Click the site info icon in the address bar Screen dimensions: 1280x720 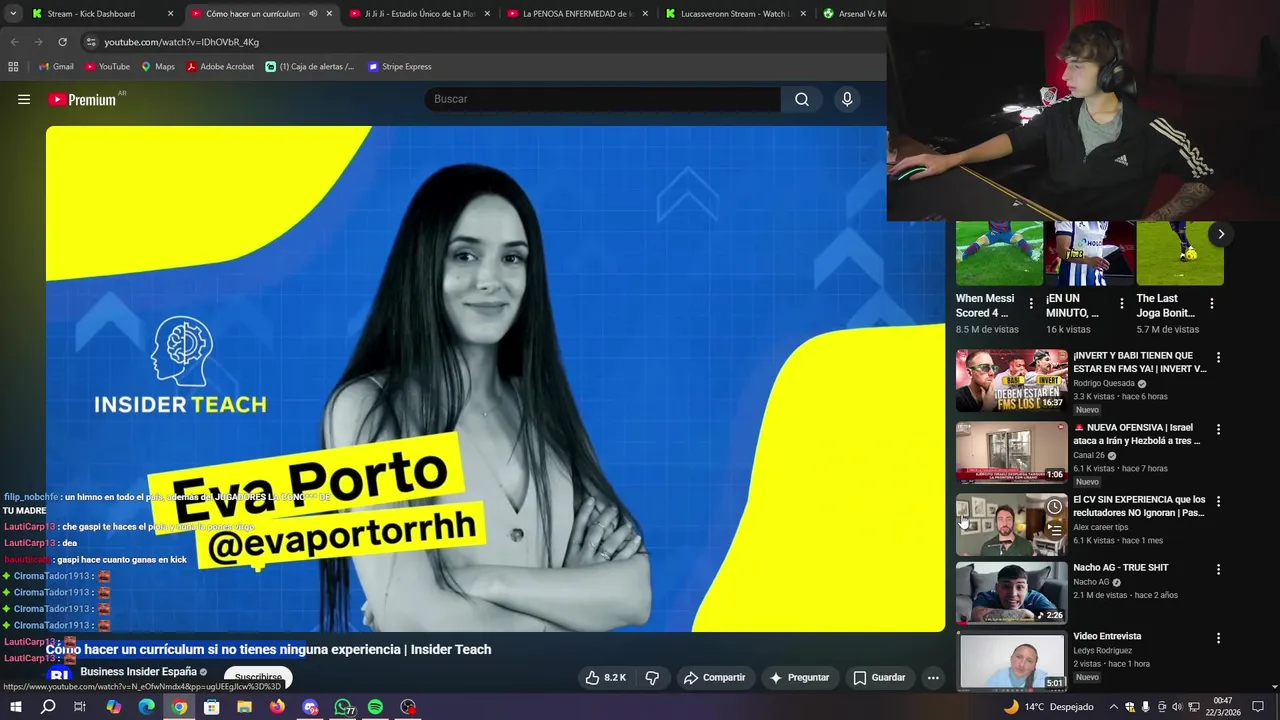tap(91, 42)
